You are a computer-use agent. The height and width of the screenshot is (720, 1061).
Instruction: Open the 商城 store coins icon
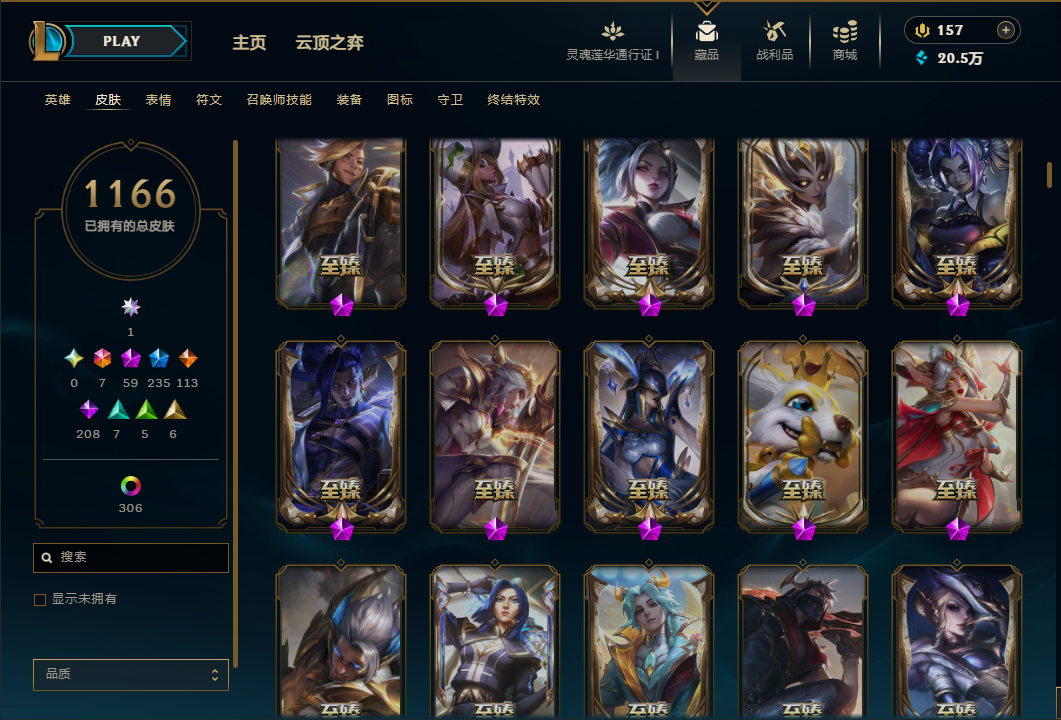(844, 31)
